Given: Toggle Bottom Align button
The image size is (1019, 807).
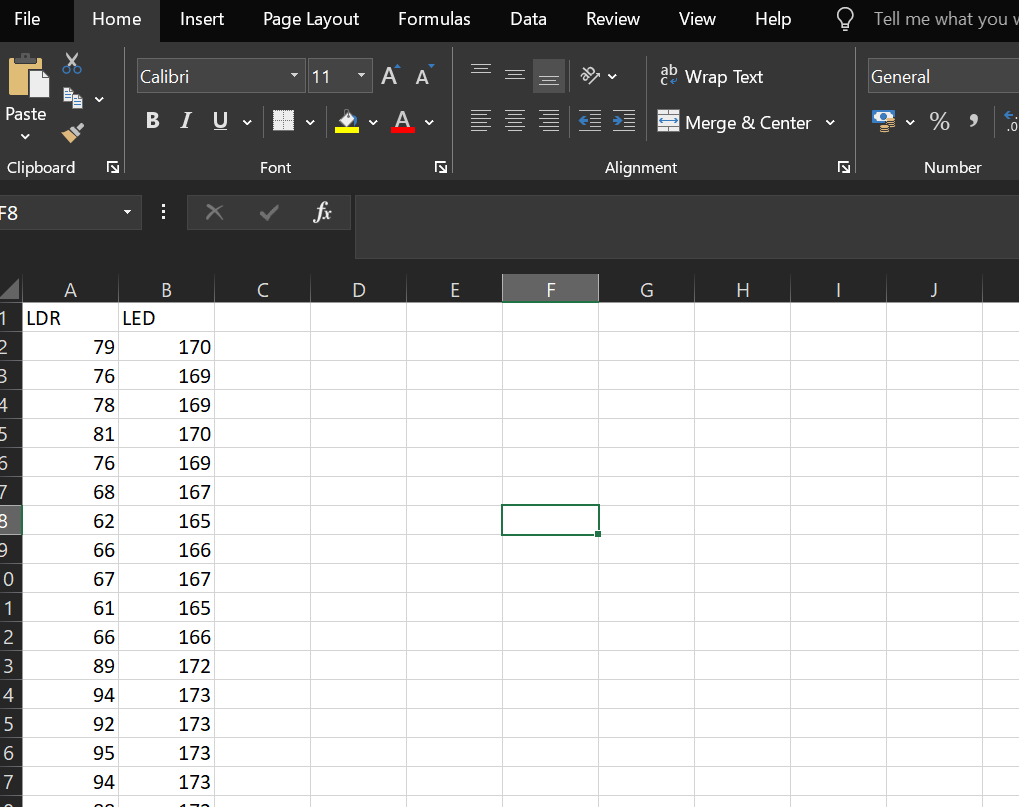Looking at the screenshot, I should tap(548, 76).
